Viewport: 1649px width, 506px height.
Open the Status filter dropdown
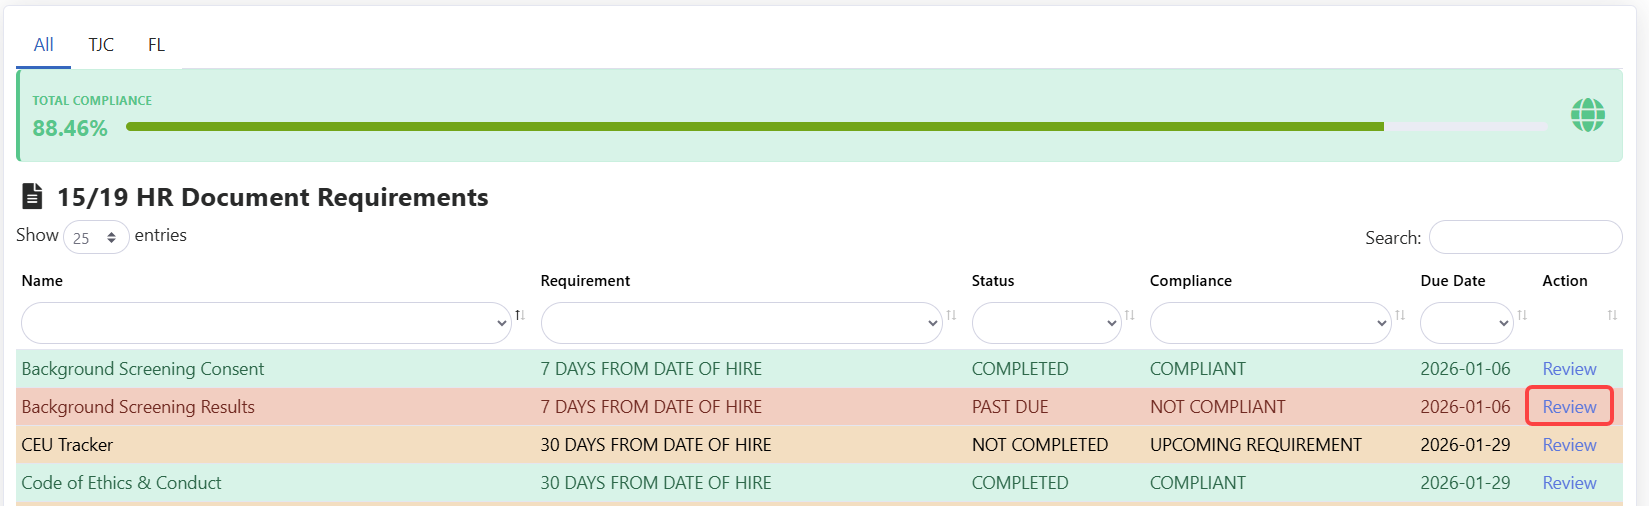click(x=1046, y=323)
